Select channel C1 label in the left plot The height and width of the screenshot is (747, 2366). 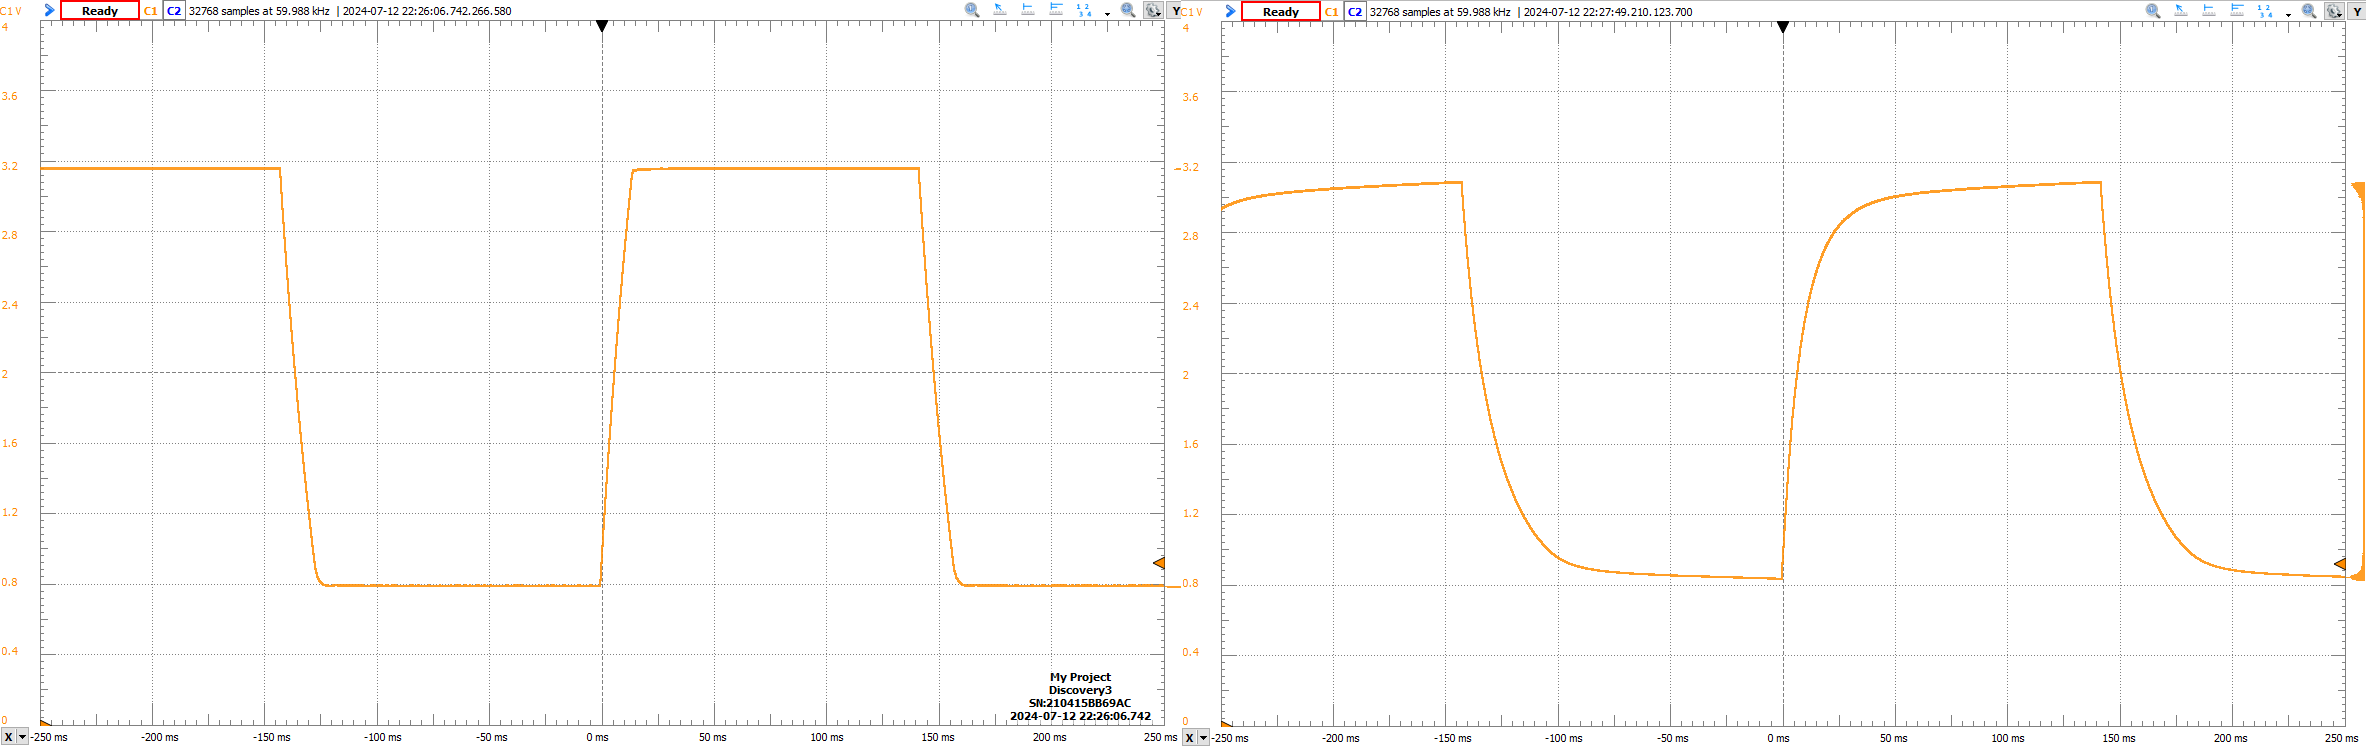[151, 11]
